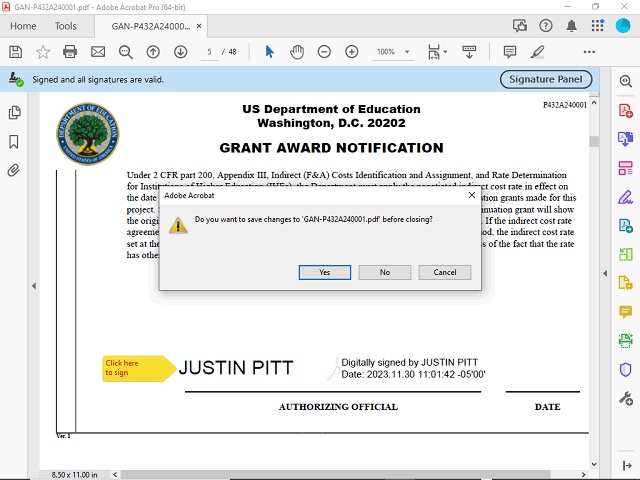Go to next page arrow
The height and width of the screenshot is (480, 640).
coord(180,52)
